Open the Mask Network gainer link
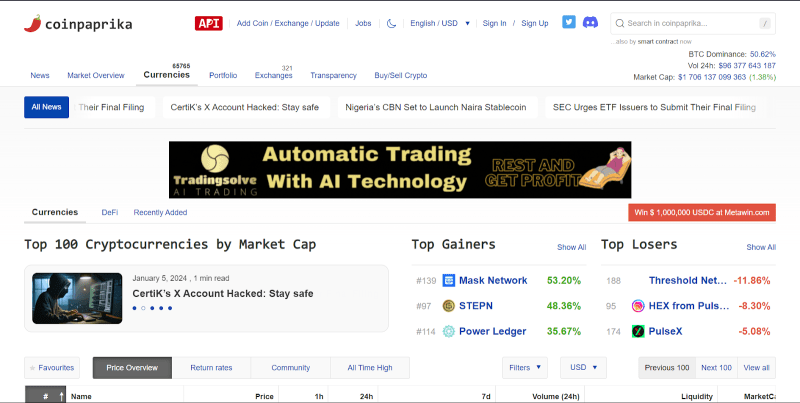This screenshot has height=403, width=800. coord(493,280)
